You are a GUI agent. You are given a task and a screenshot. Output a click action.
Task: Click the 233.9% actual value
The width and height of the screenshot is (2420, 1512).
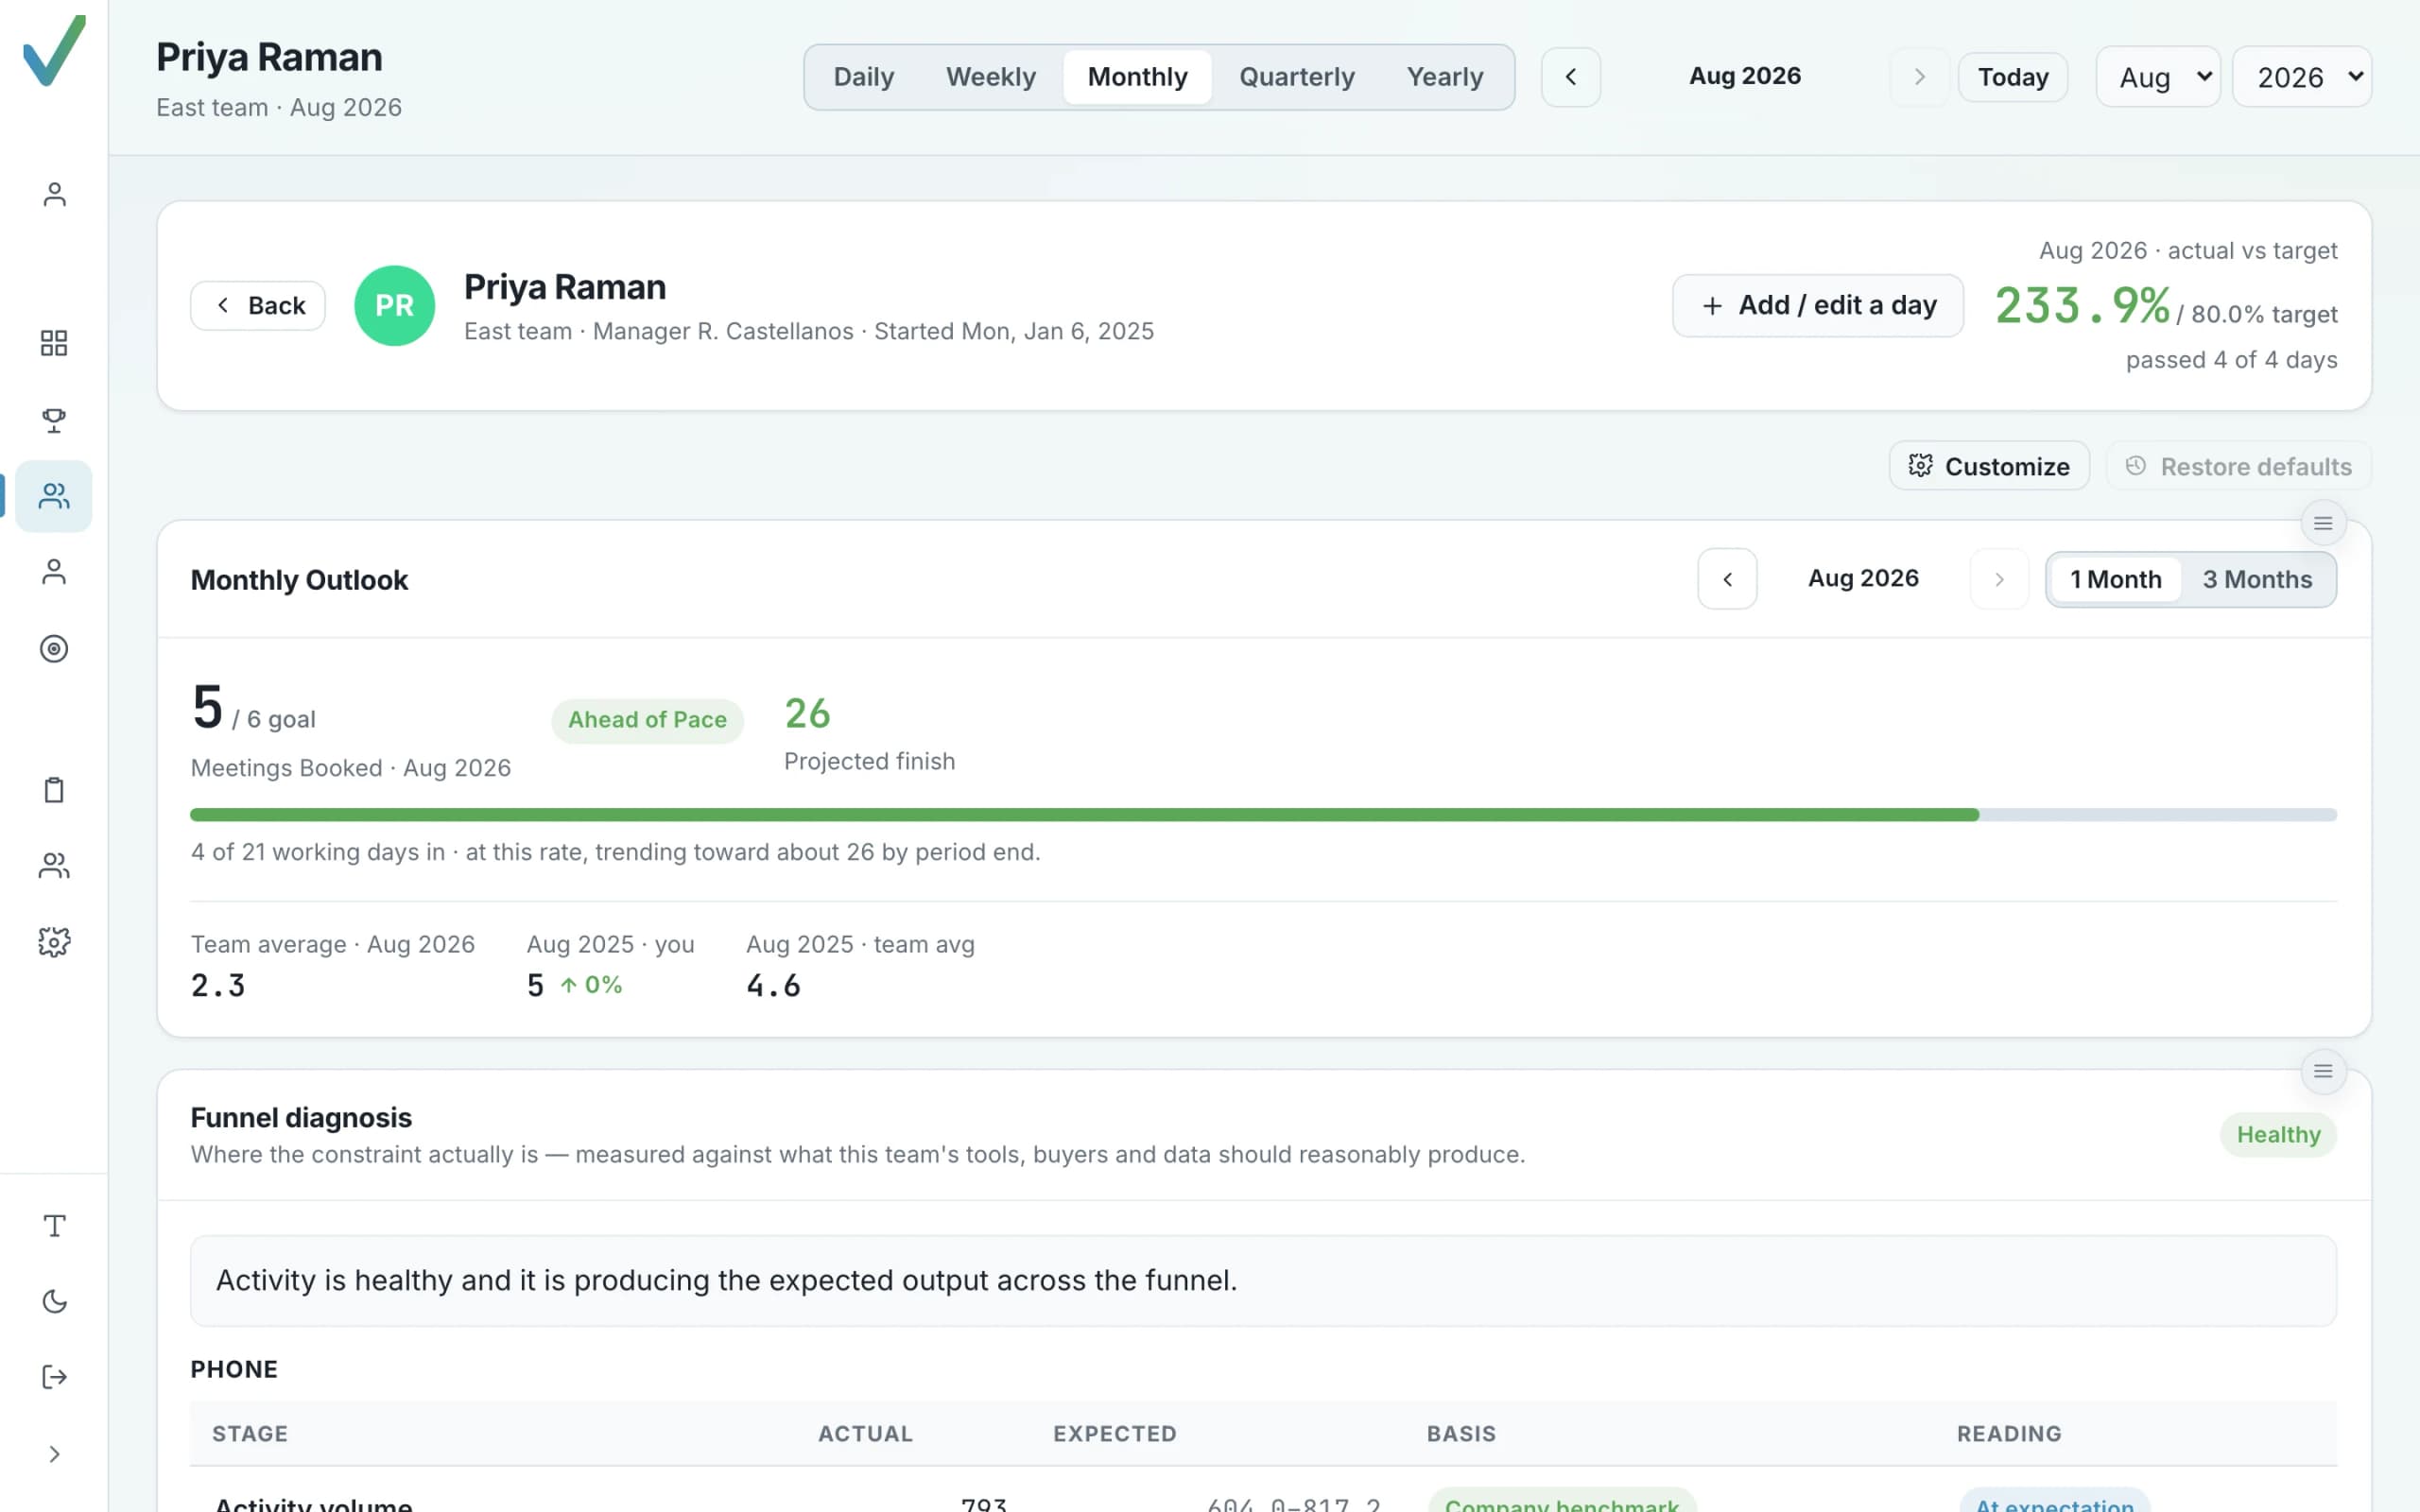(2082, 306)
